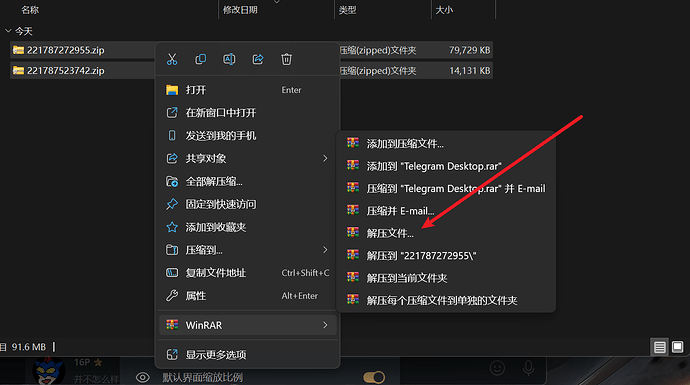Click the emoji smiley icon

pyautogui.click(x=497, y=367)
